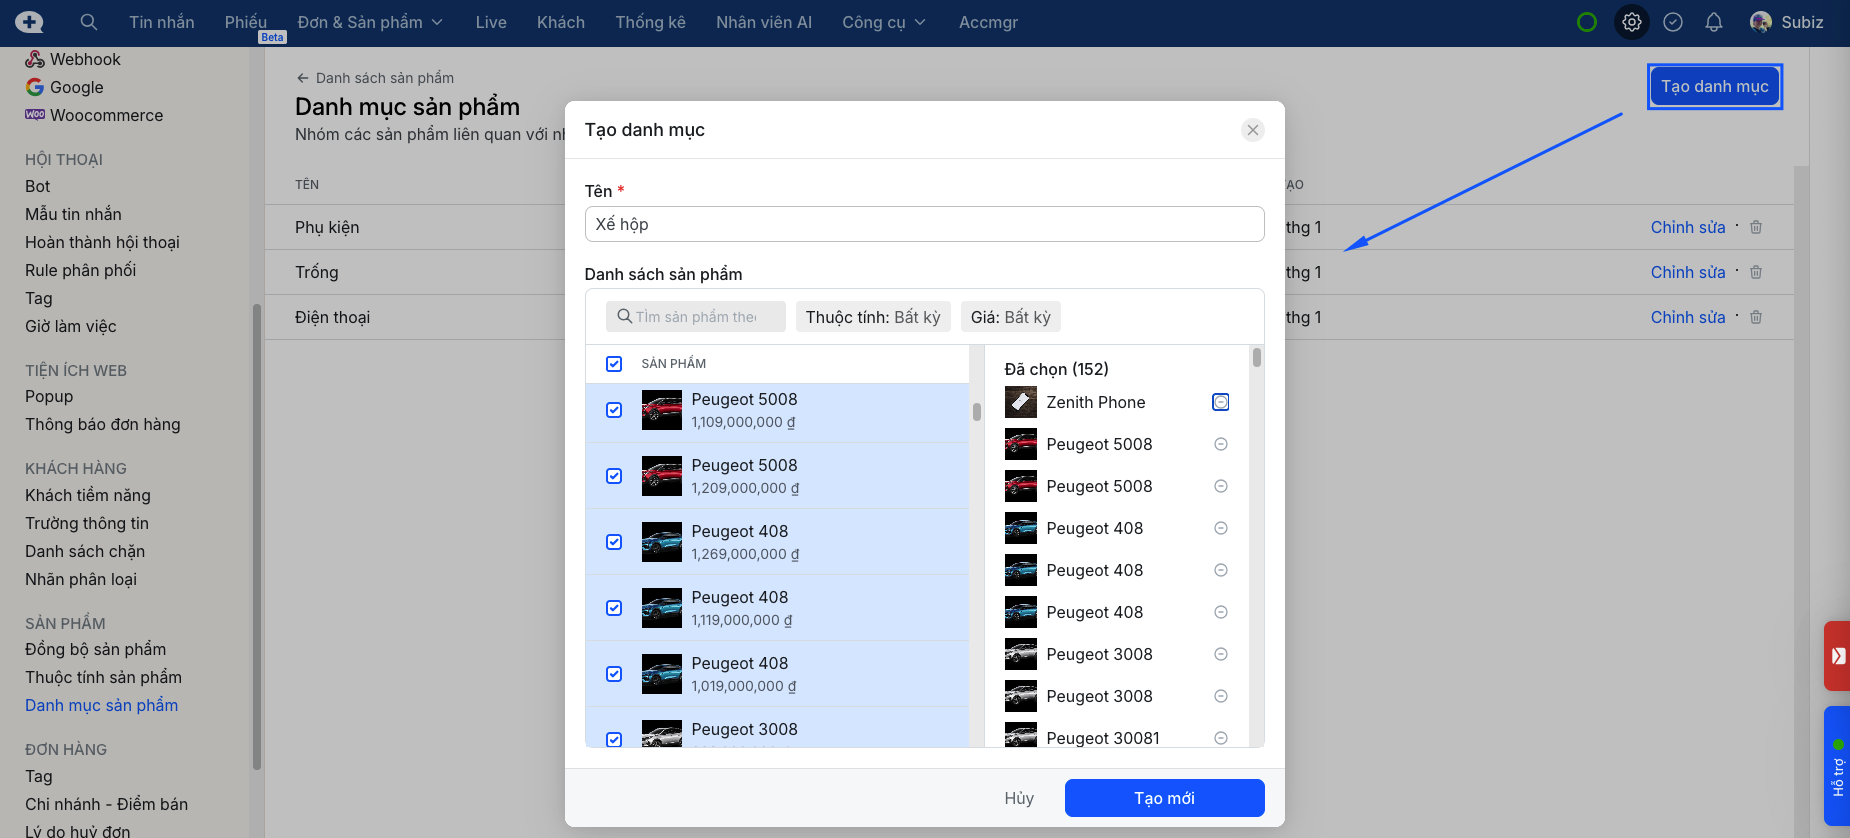Viewport: 1850px width, 838px height.
Task: Toggle the select-all SẢN PHẨM checkbox
Action: coord(614,364)
